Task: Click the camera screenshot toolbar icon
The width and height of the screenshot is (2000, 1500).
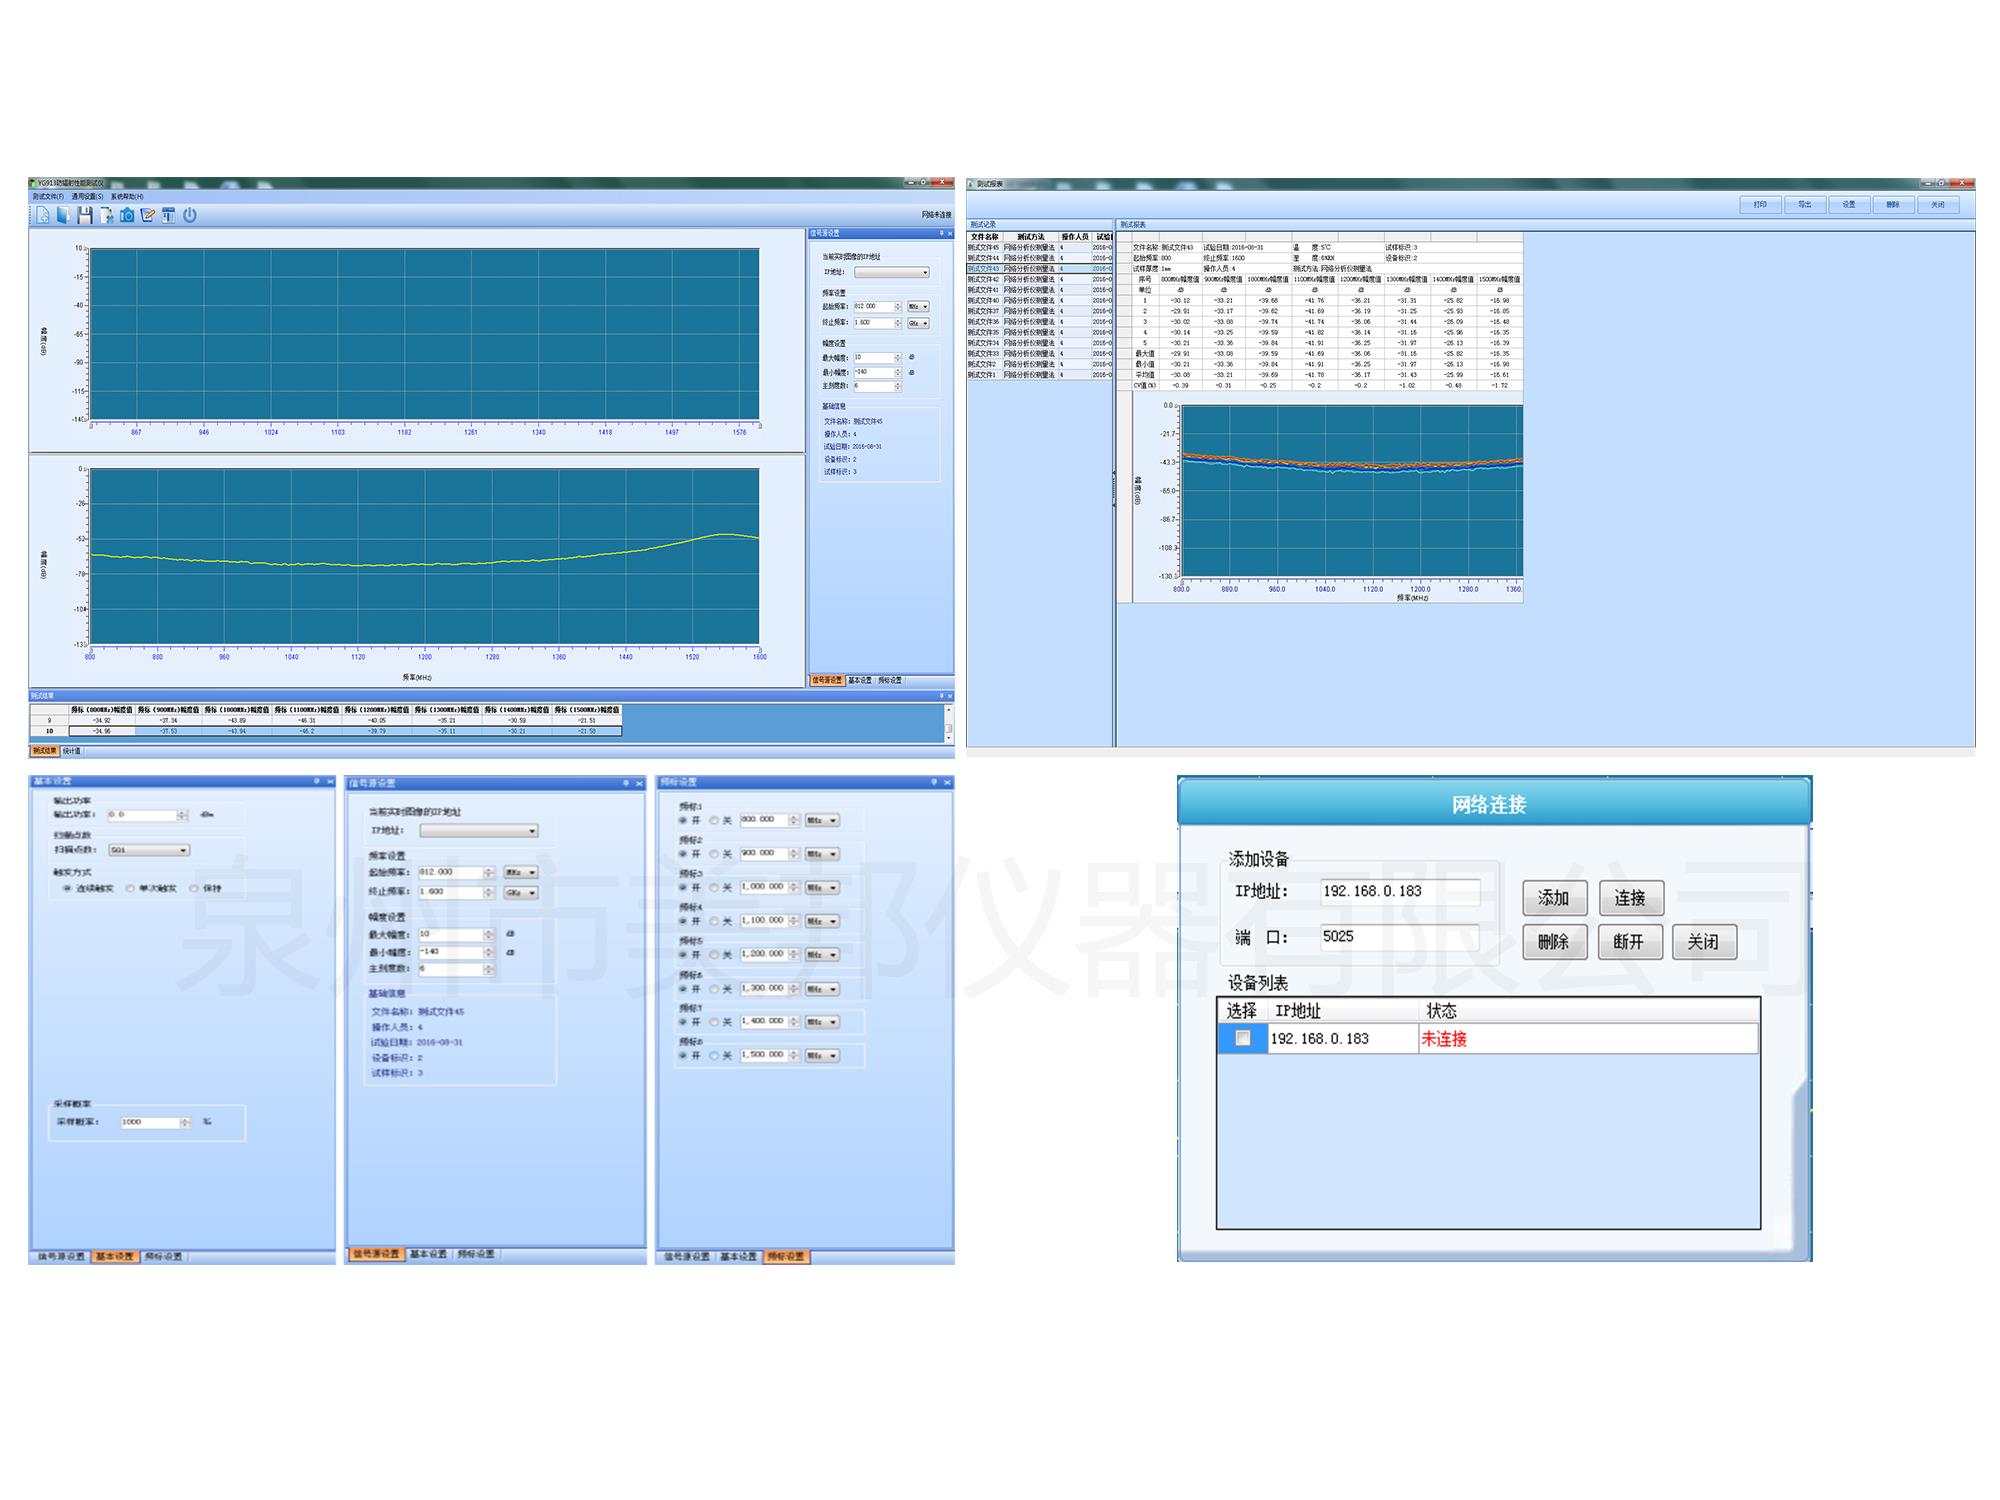Action: (127, 215)
